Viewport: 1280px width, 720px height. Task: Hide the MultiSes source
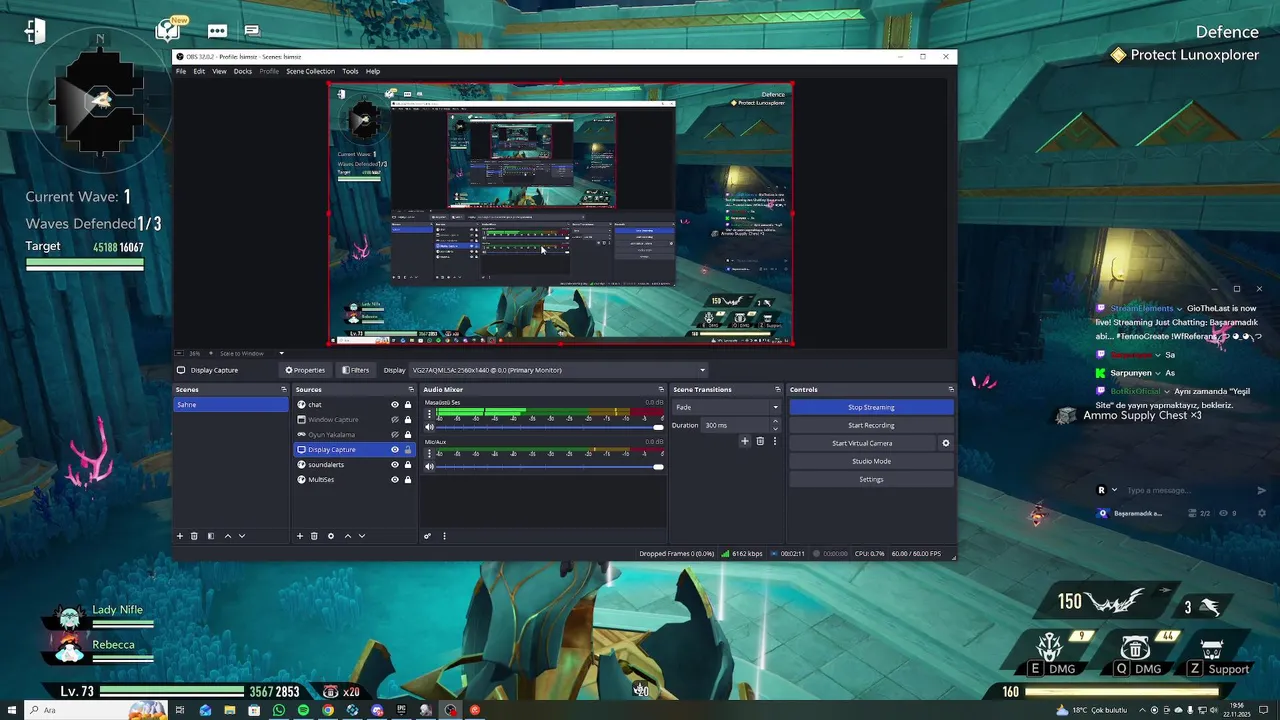(x=394, y=480)
